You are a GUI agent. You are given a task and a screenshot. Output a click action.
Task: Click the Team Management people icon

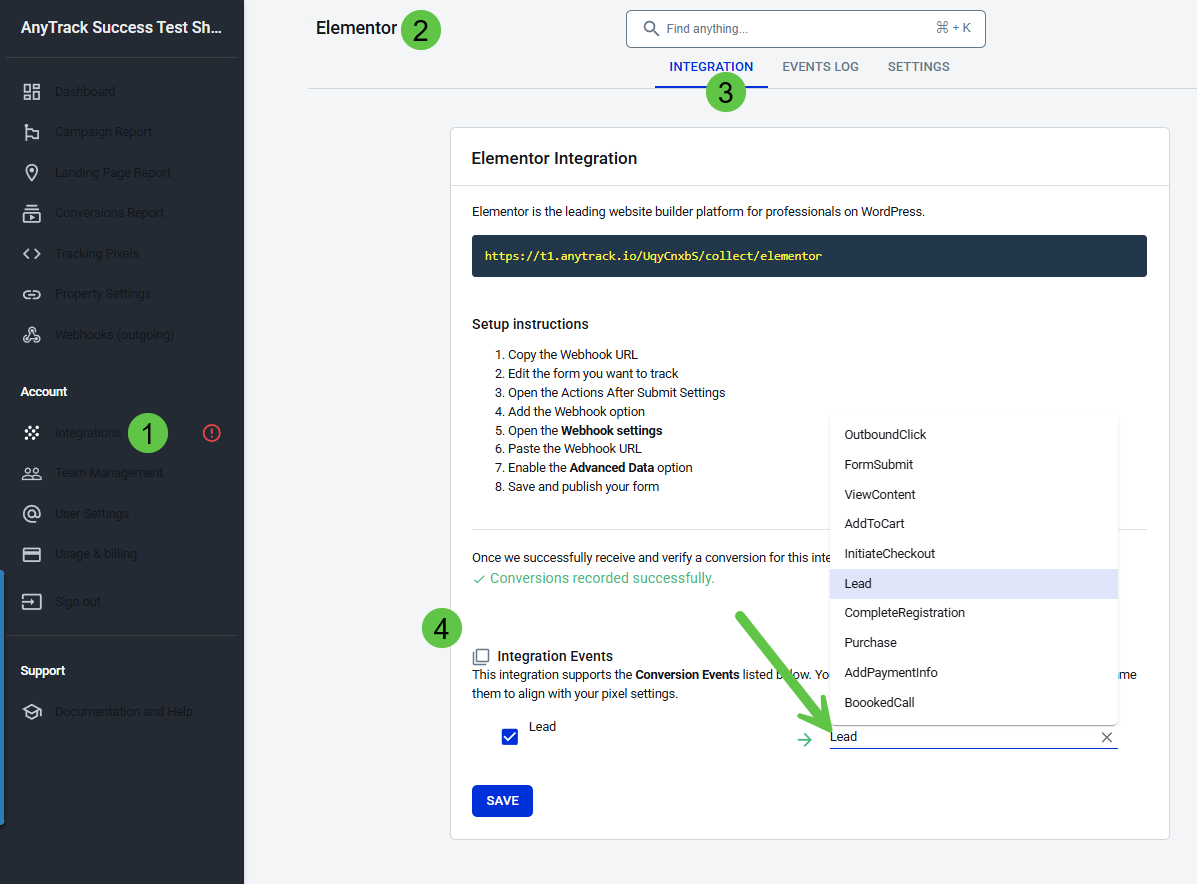(31, 473)
